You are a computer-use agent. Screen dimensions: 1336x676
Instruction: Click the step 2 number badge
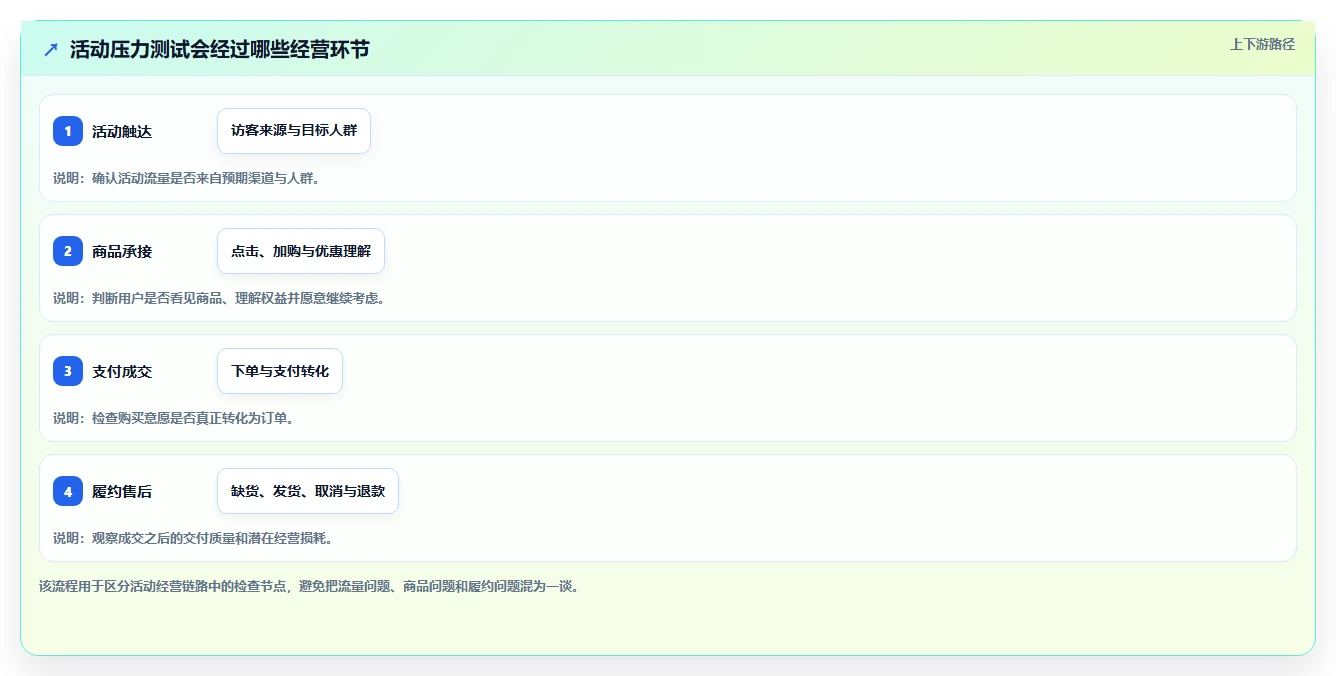point(68,251)
